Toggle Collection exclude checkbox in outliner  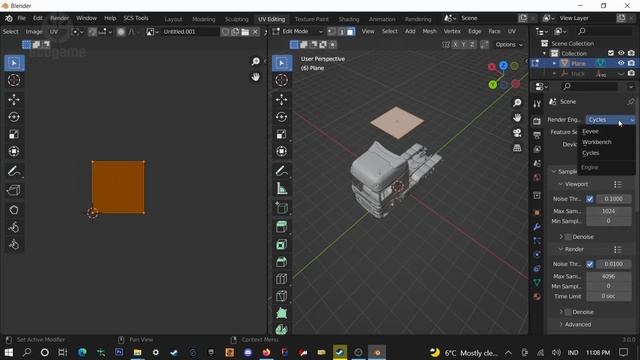pyautogui.click(x=611, y=53)
